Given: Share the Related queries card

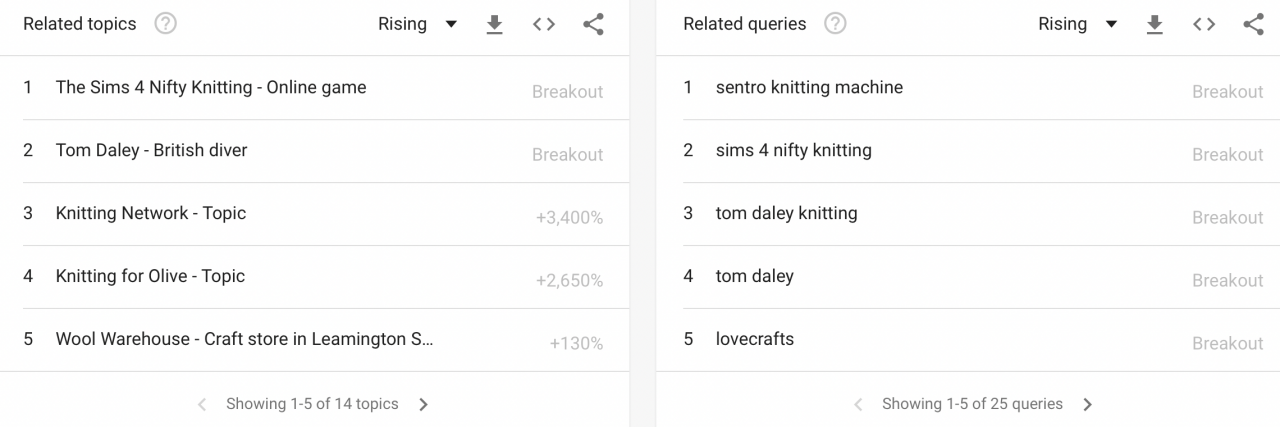Looking at the screenshot, I should (1253, 25).
